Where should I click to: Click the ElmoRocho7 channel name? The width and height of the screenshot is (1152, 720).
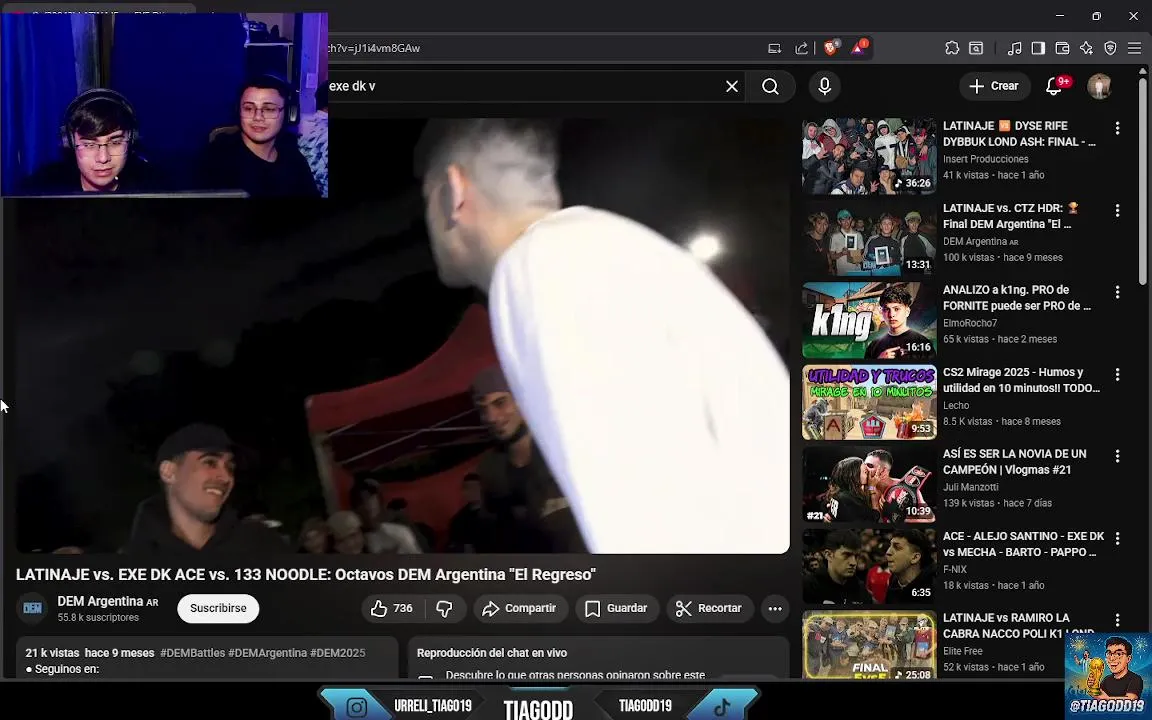[970, 323]
